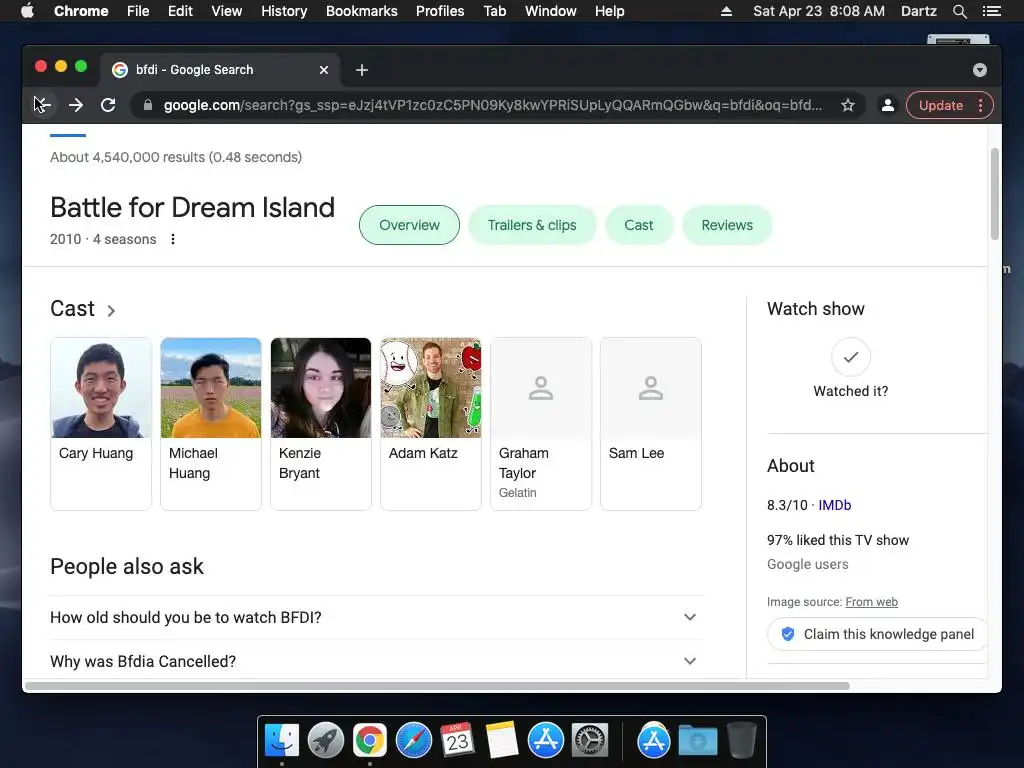Expand 'How old should you be to watch BFDI?'
The height and width of the screenshot is (768, 1024).
(x=376, y=617)
